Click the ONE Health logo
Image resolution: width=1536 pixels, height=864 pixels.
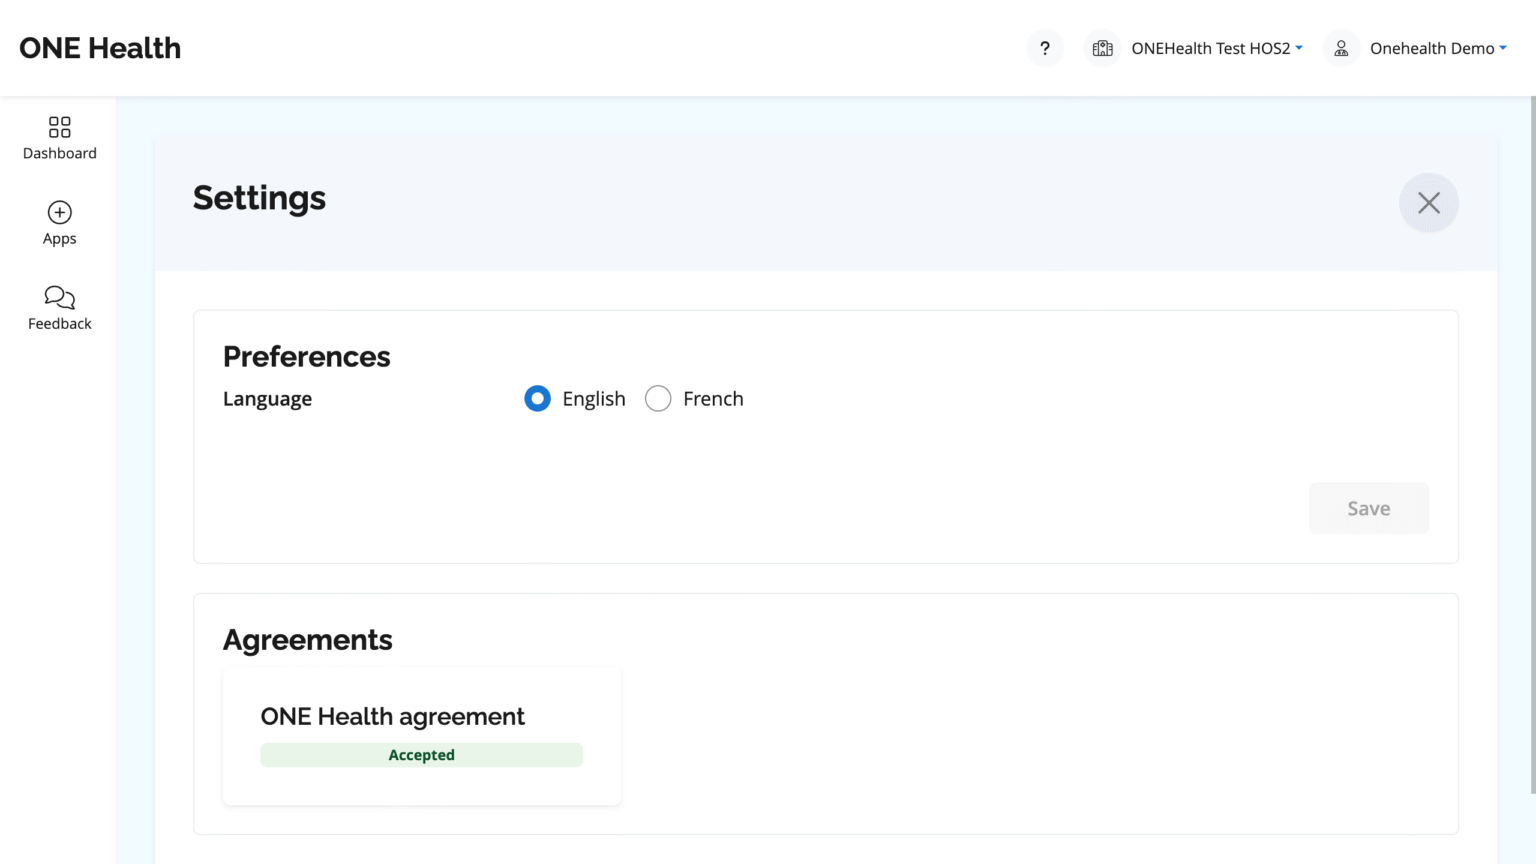100,48
